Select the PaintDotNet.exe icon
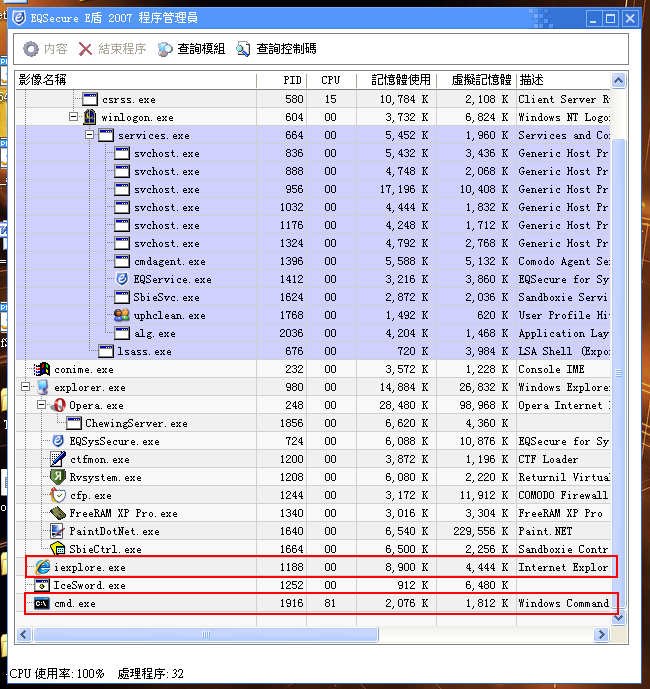650x689 pixels. (x=58, y=531)
